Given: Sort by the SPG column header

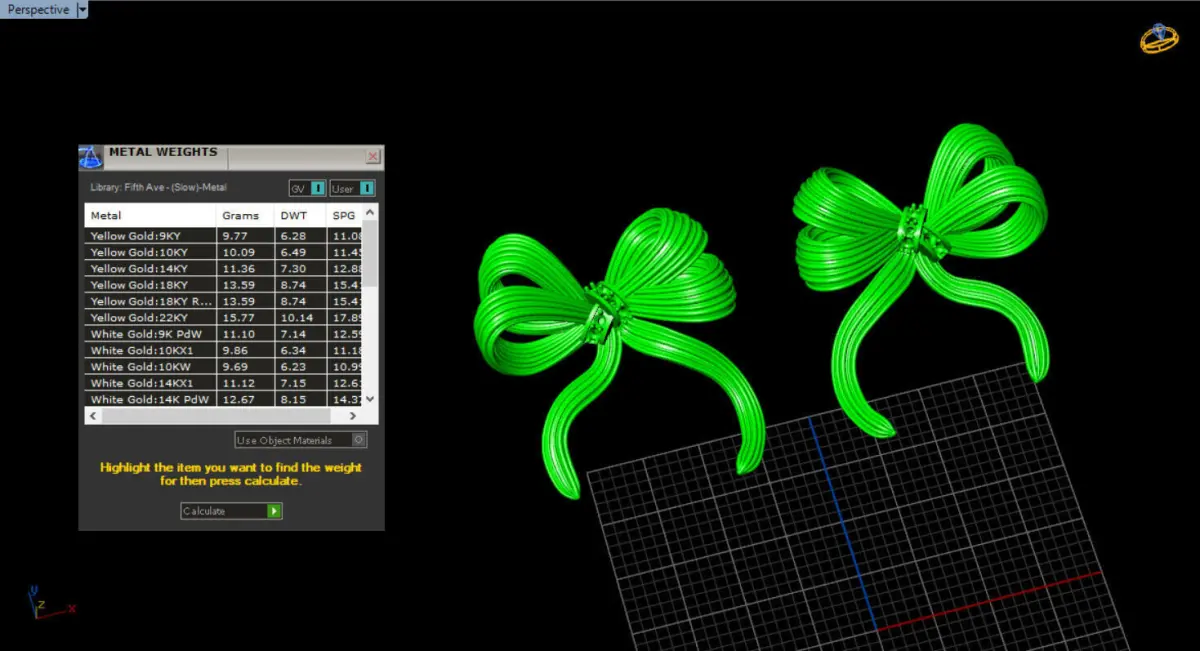Looking at the screenshot, I should [x=344, y=215].
